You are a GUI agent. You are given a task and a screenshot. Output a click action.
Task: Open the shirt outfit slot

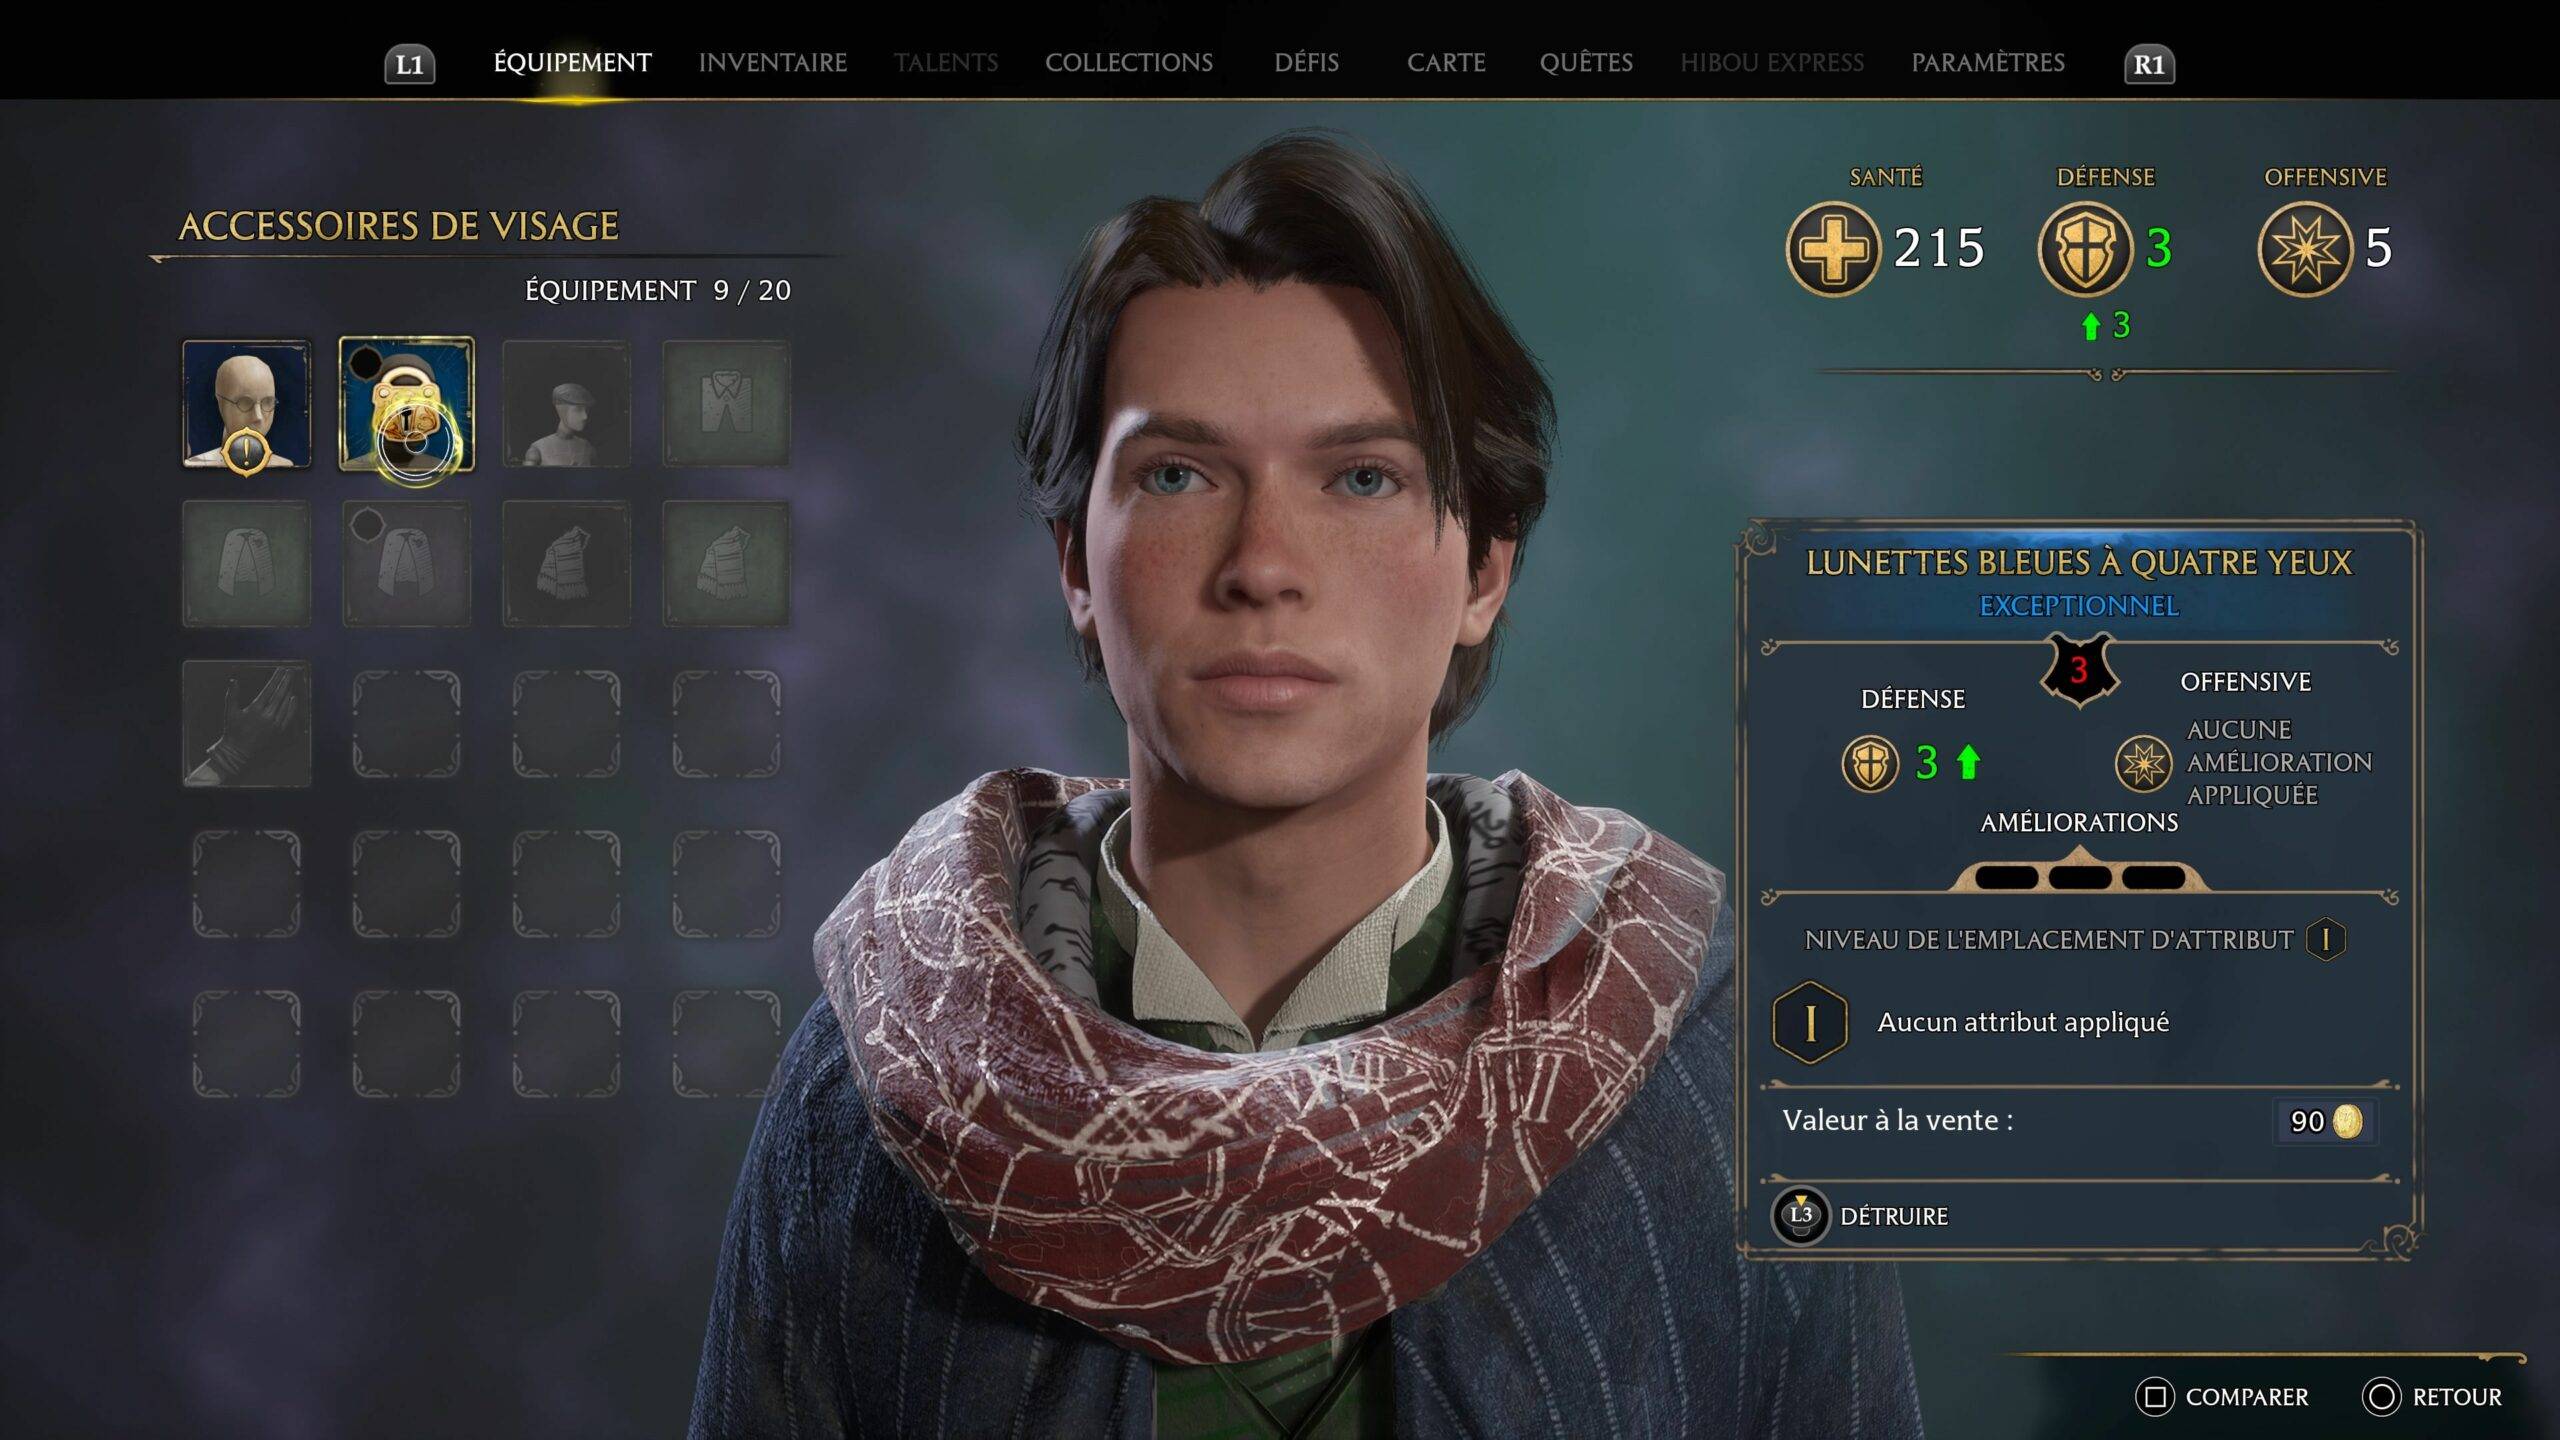click(x=726, y=404)
